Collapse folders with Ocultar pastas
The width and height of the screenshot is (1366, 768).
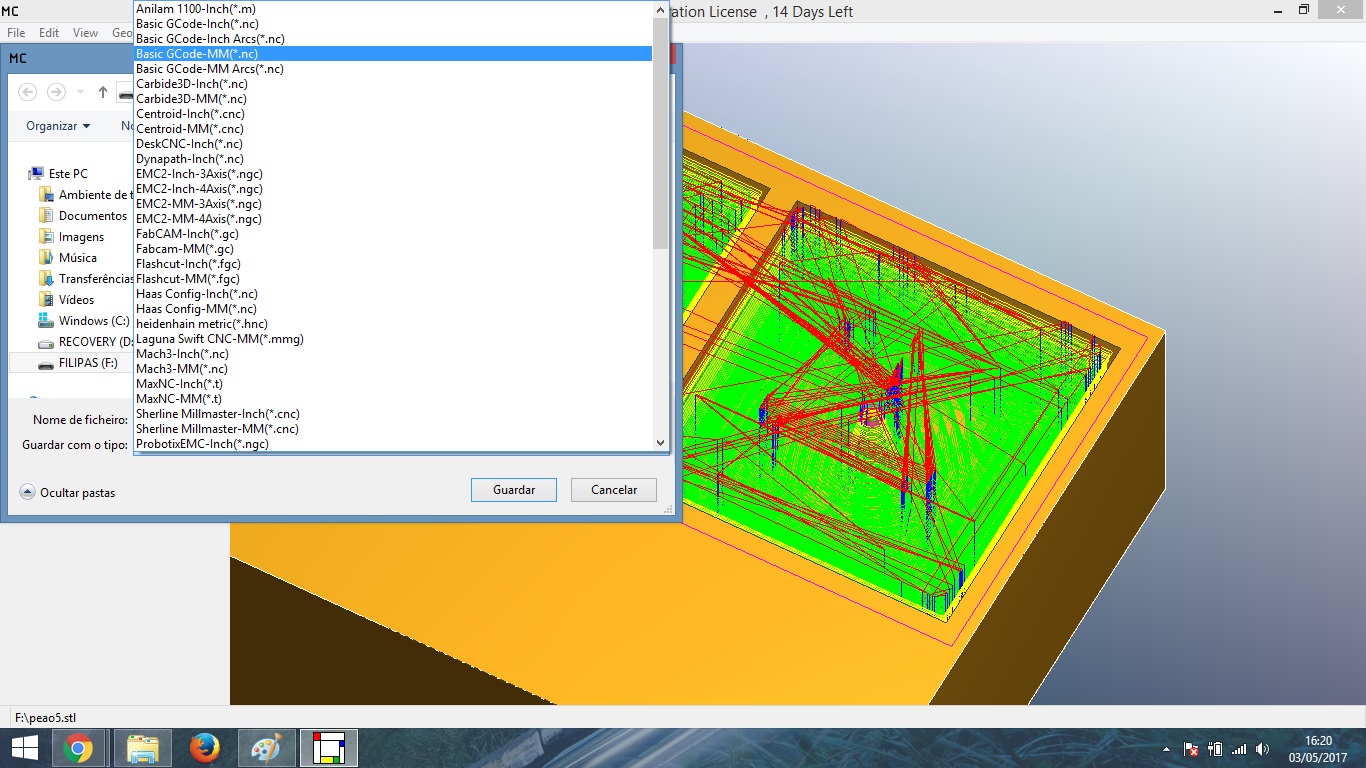[68, 492]
